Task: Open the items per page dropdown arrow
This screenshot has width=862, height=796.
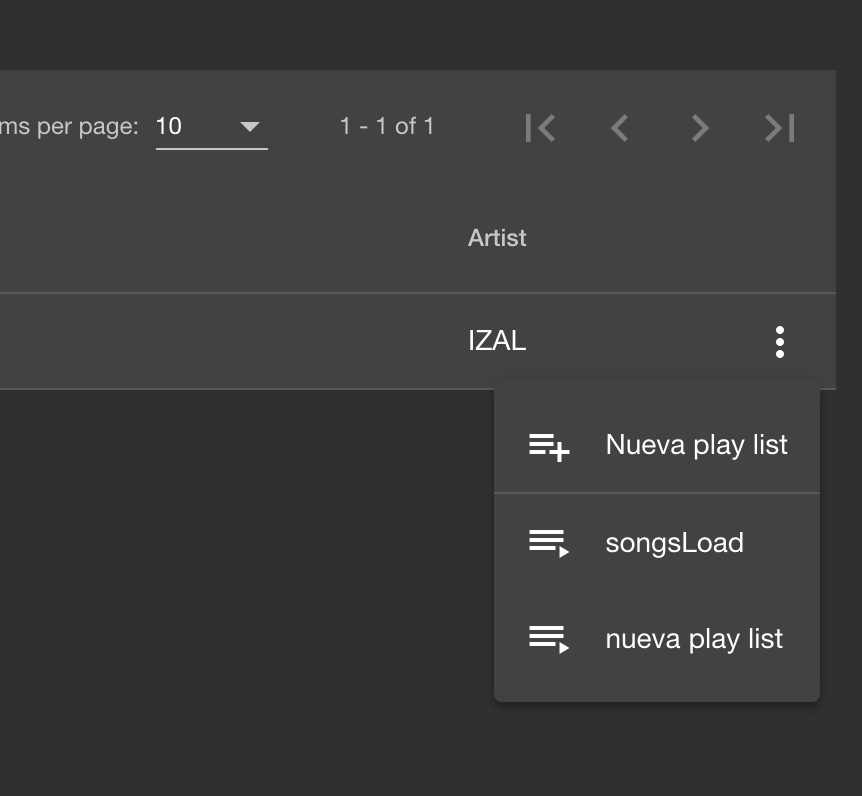Action: tap(250, 127)
